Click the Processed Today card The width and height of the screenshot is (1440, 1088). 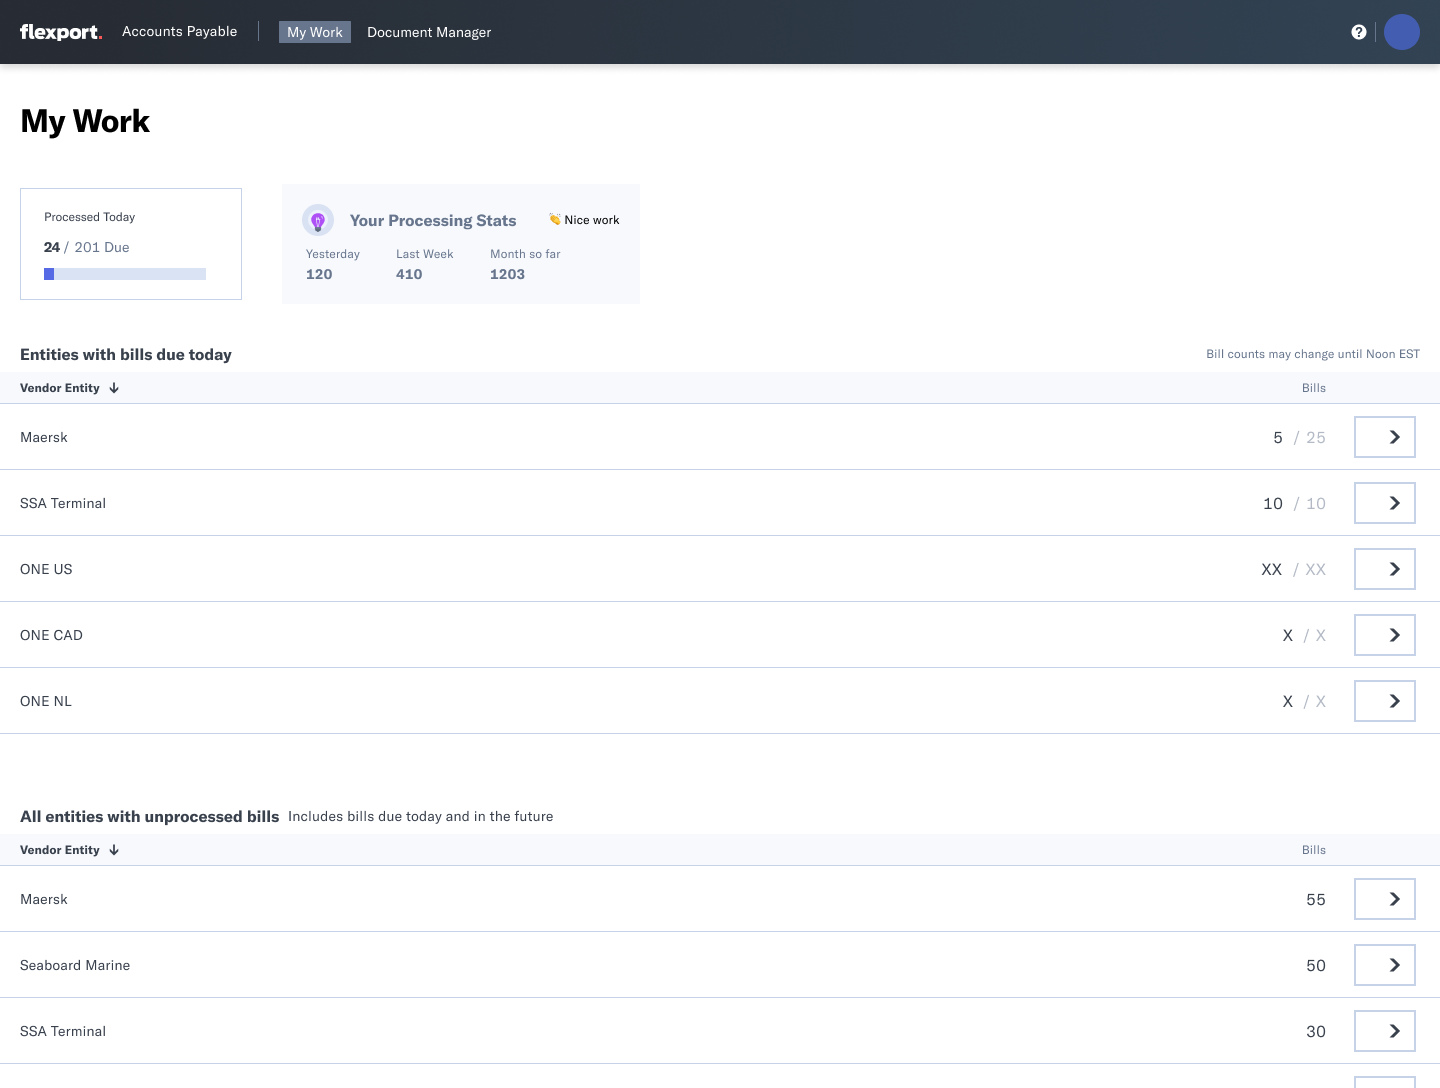[x=131, y=244]
